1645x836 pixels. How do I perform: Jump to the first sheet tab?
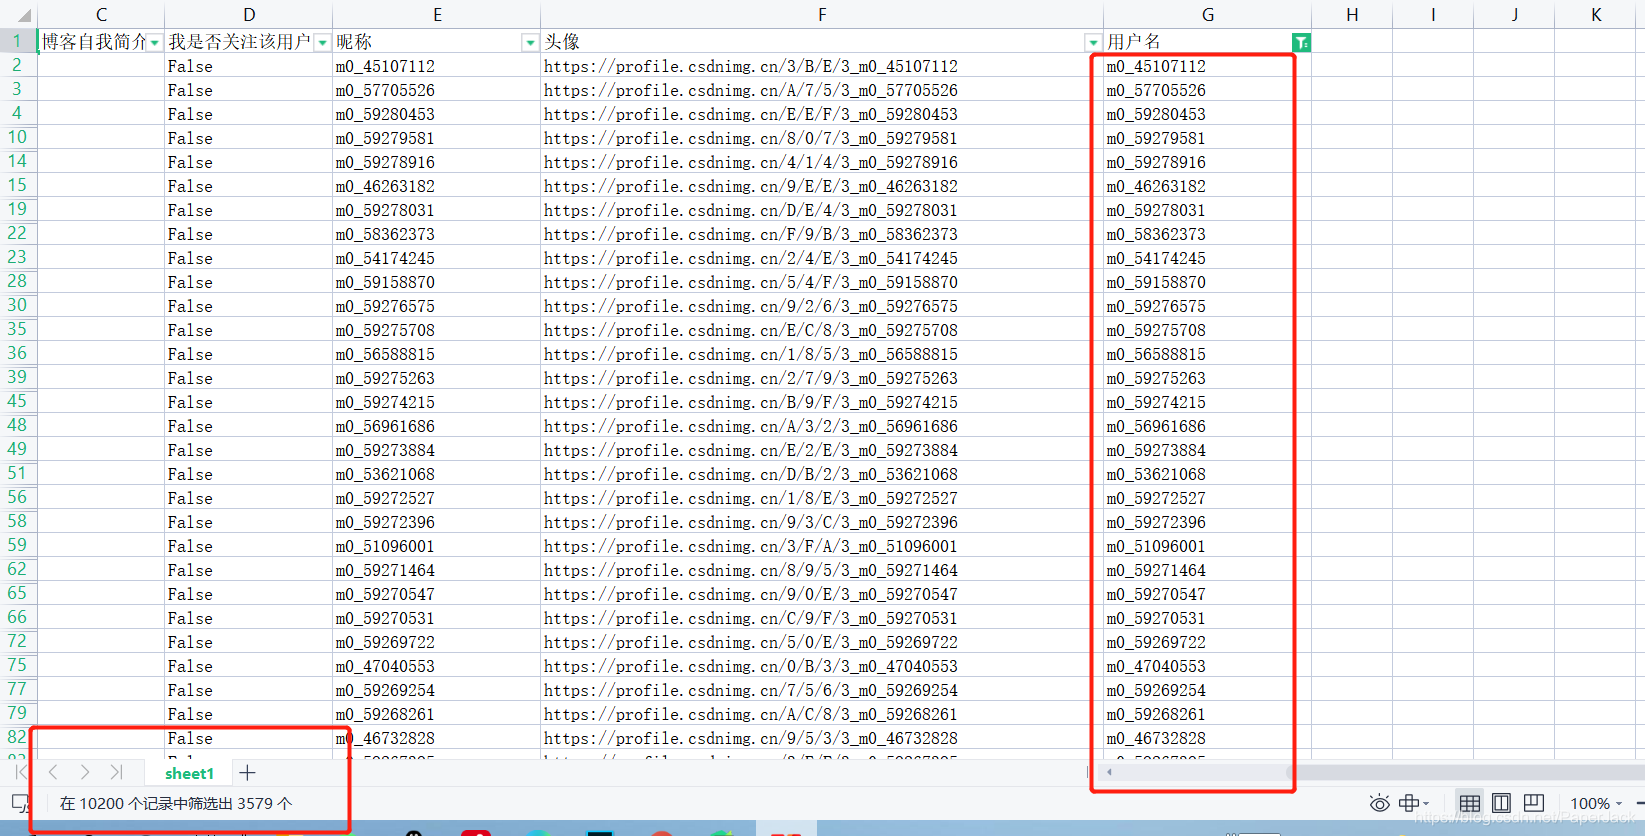click(21, 772)
